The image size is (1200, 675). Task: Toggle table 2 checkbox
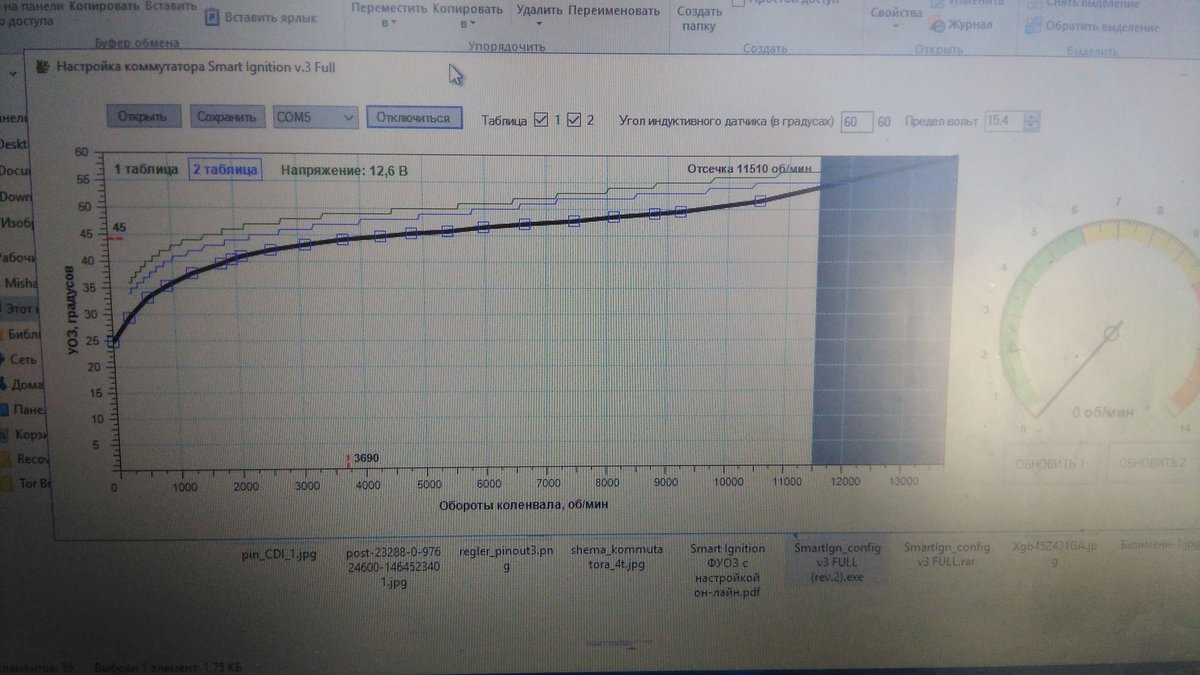point(574,120)
